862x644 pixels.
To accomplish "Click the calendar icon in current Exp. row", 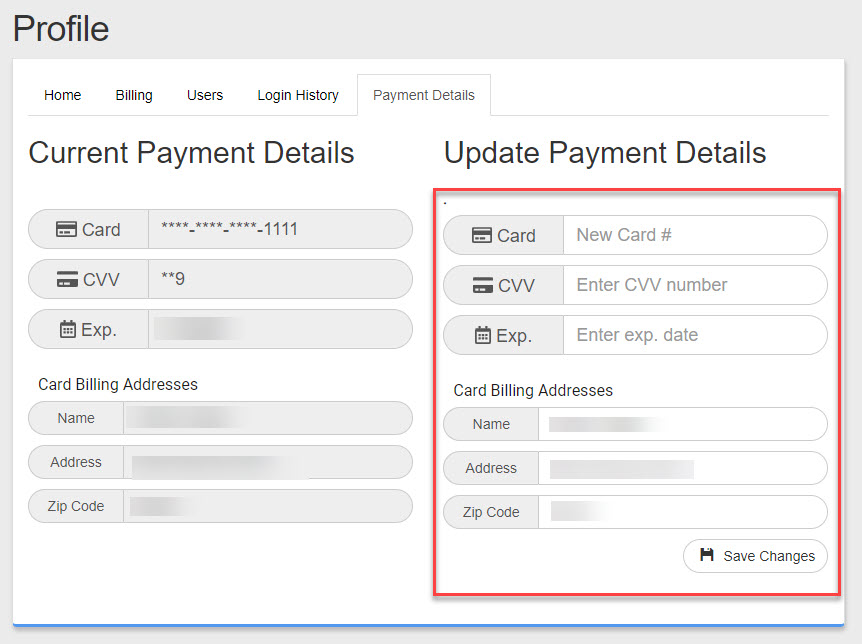I will (67, 330).
